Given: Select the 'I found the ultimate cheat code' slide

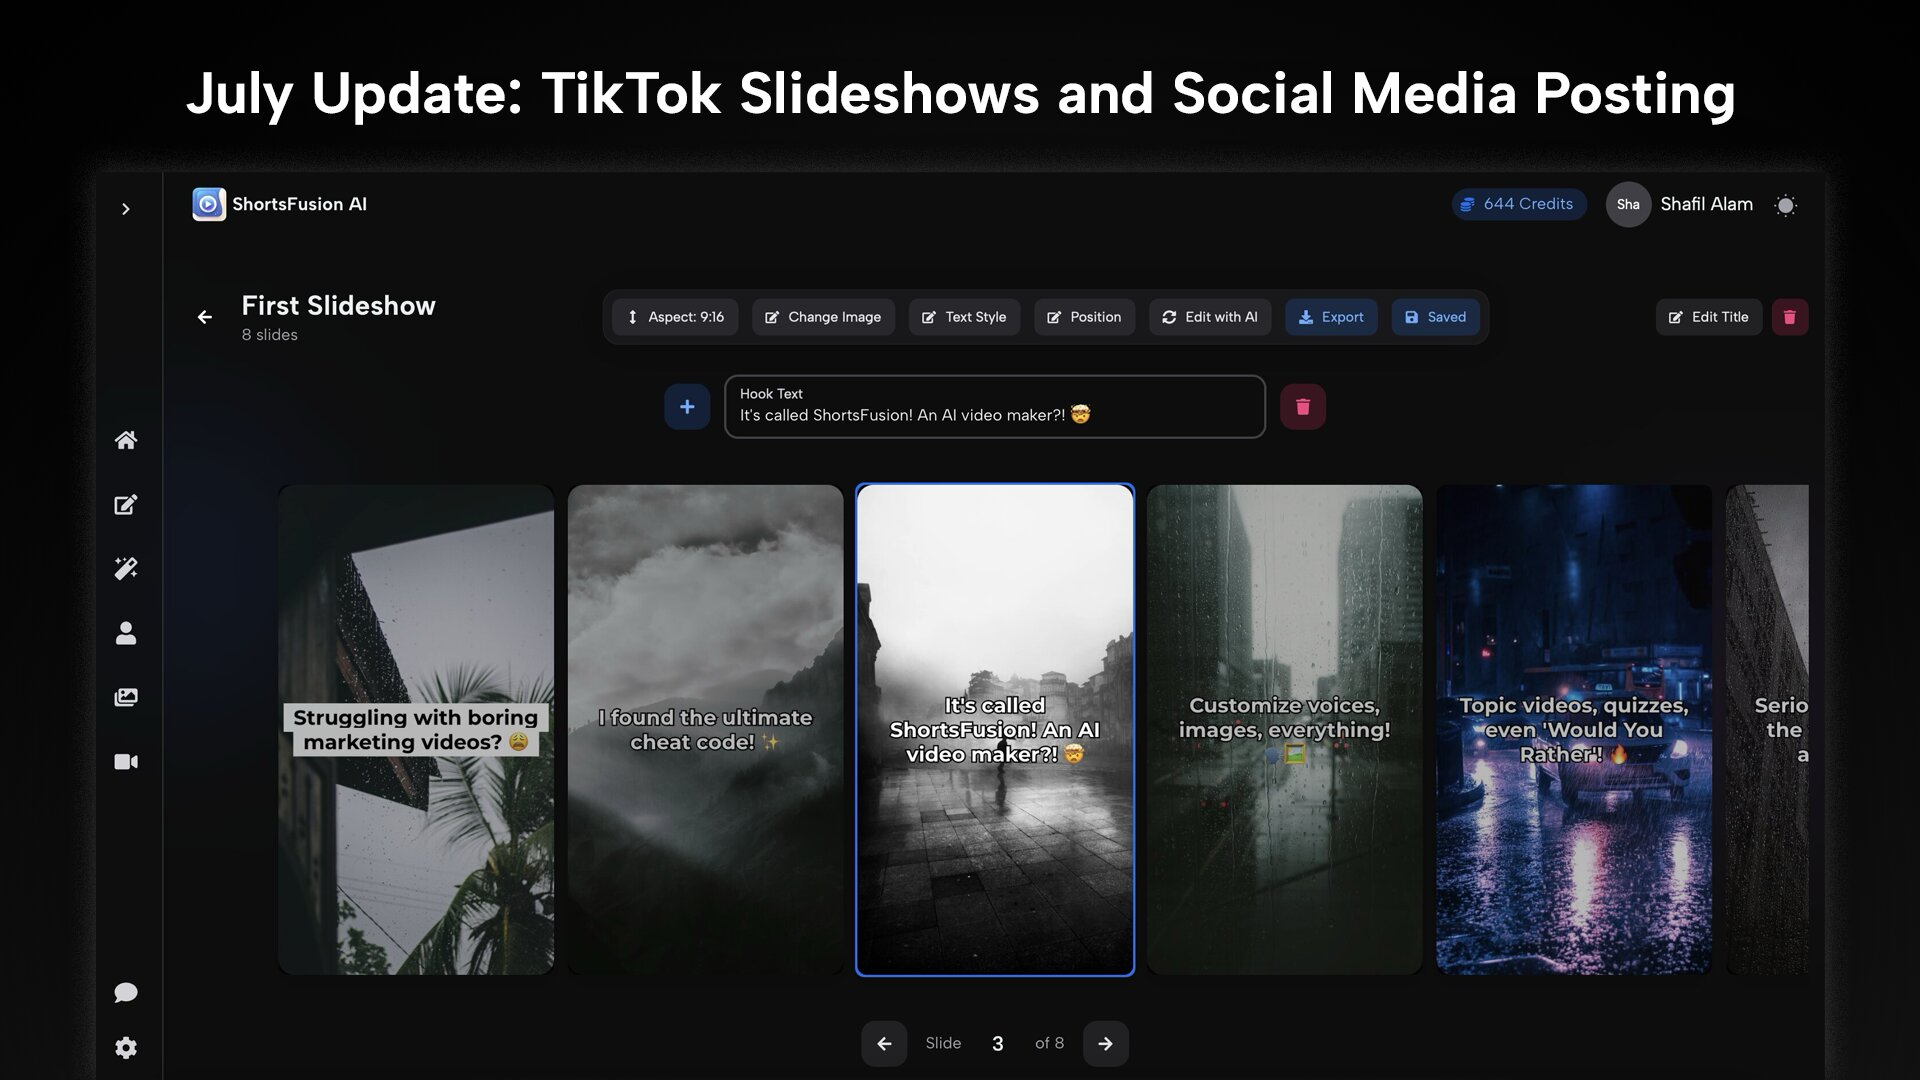Looking at the screenshot, I should click(706, 730).
